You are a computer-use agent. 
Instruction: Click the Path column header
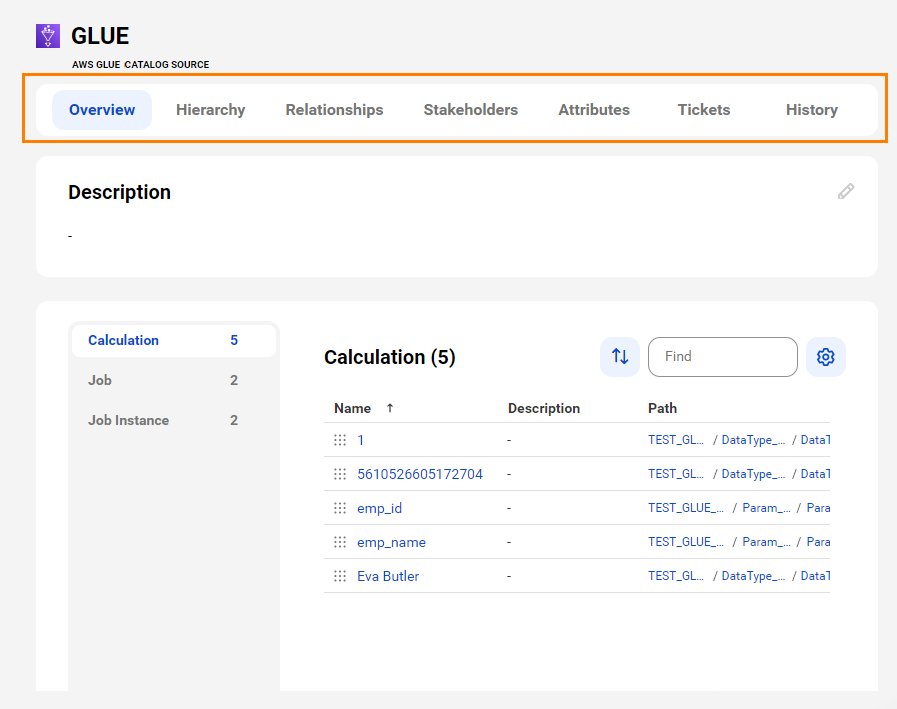coord(662,408)
